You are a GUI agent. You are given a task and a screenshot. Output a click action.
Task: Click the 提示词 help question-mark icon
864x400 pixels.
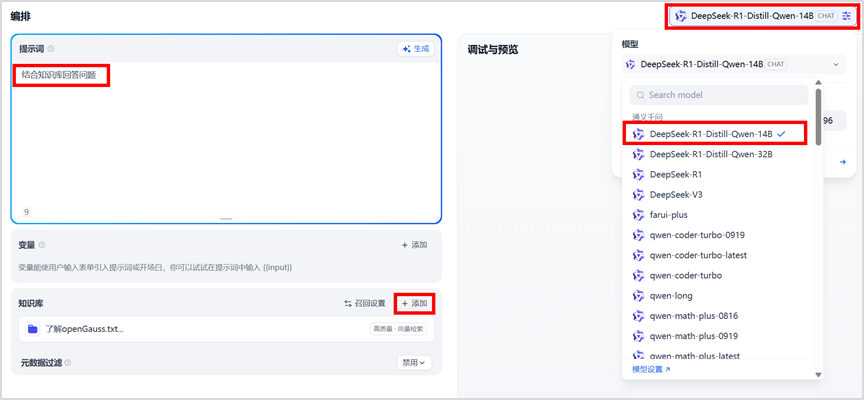point(51,49)
